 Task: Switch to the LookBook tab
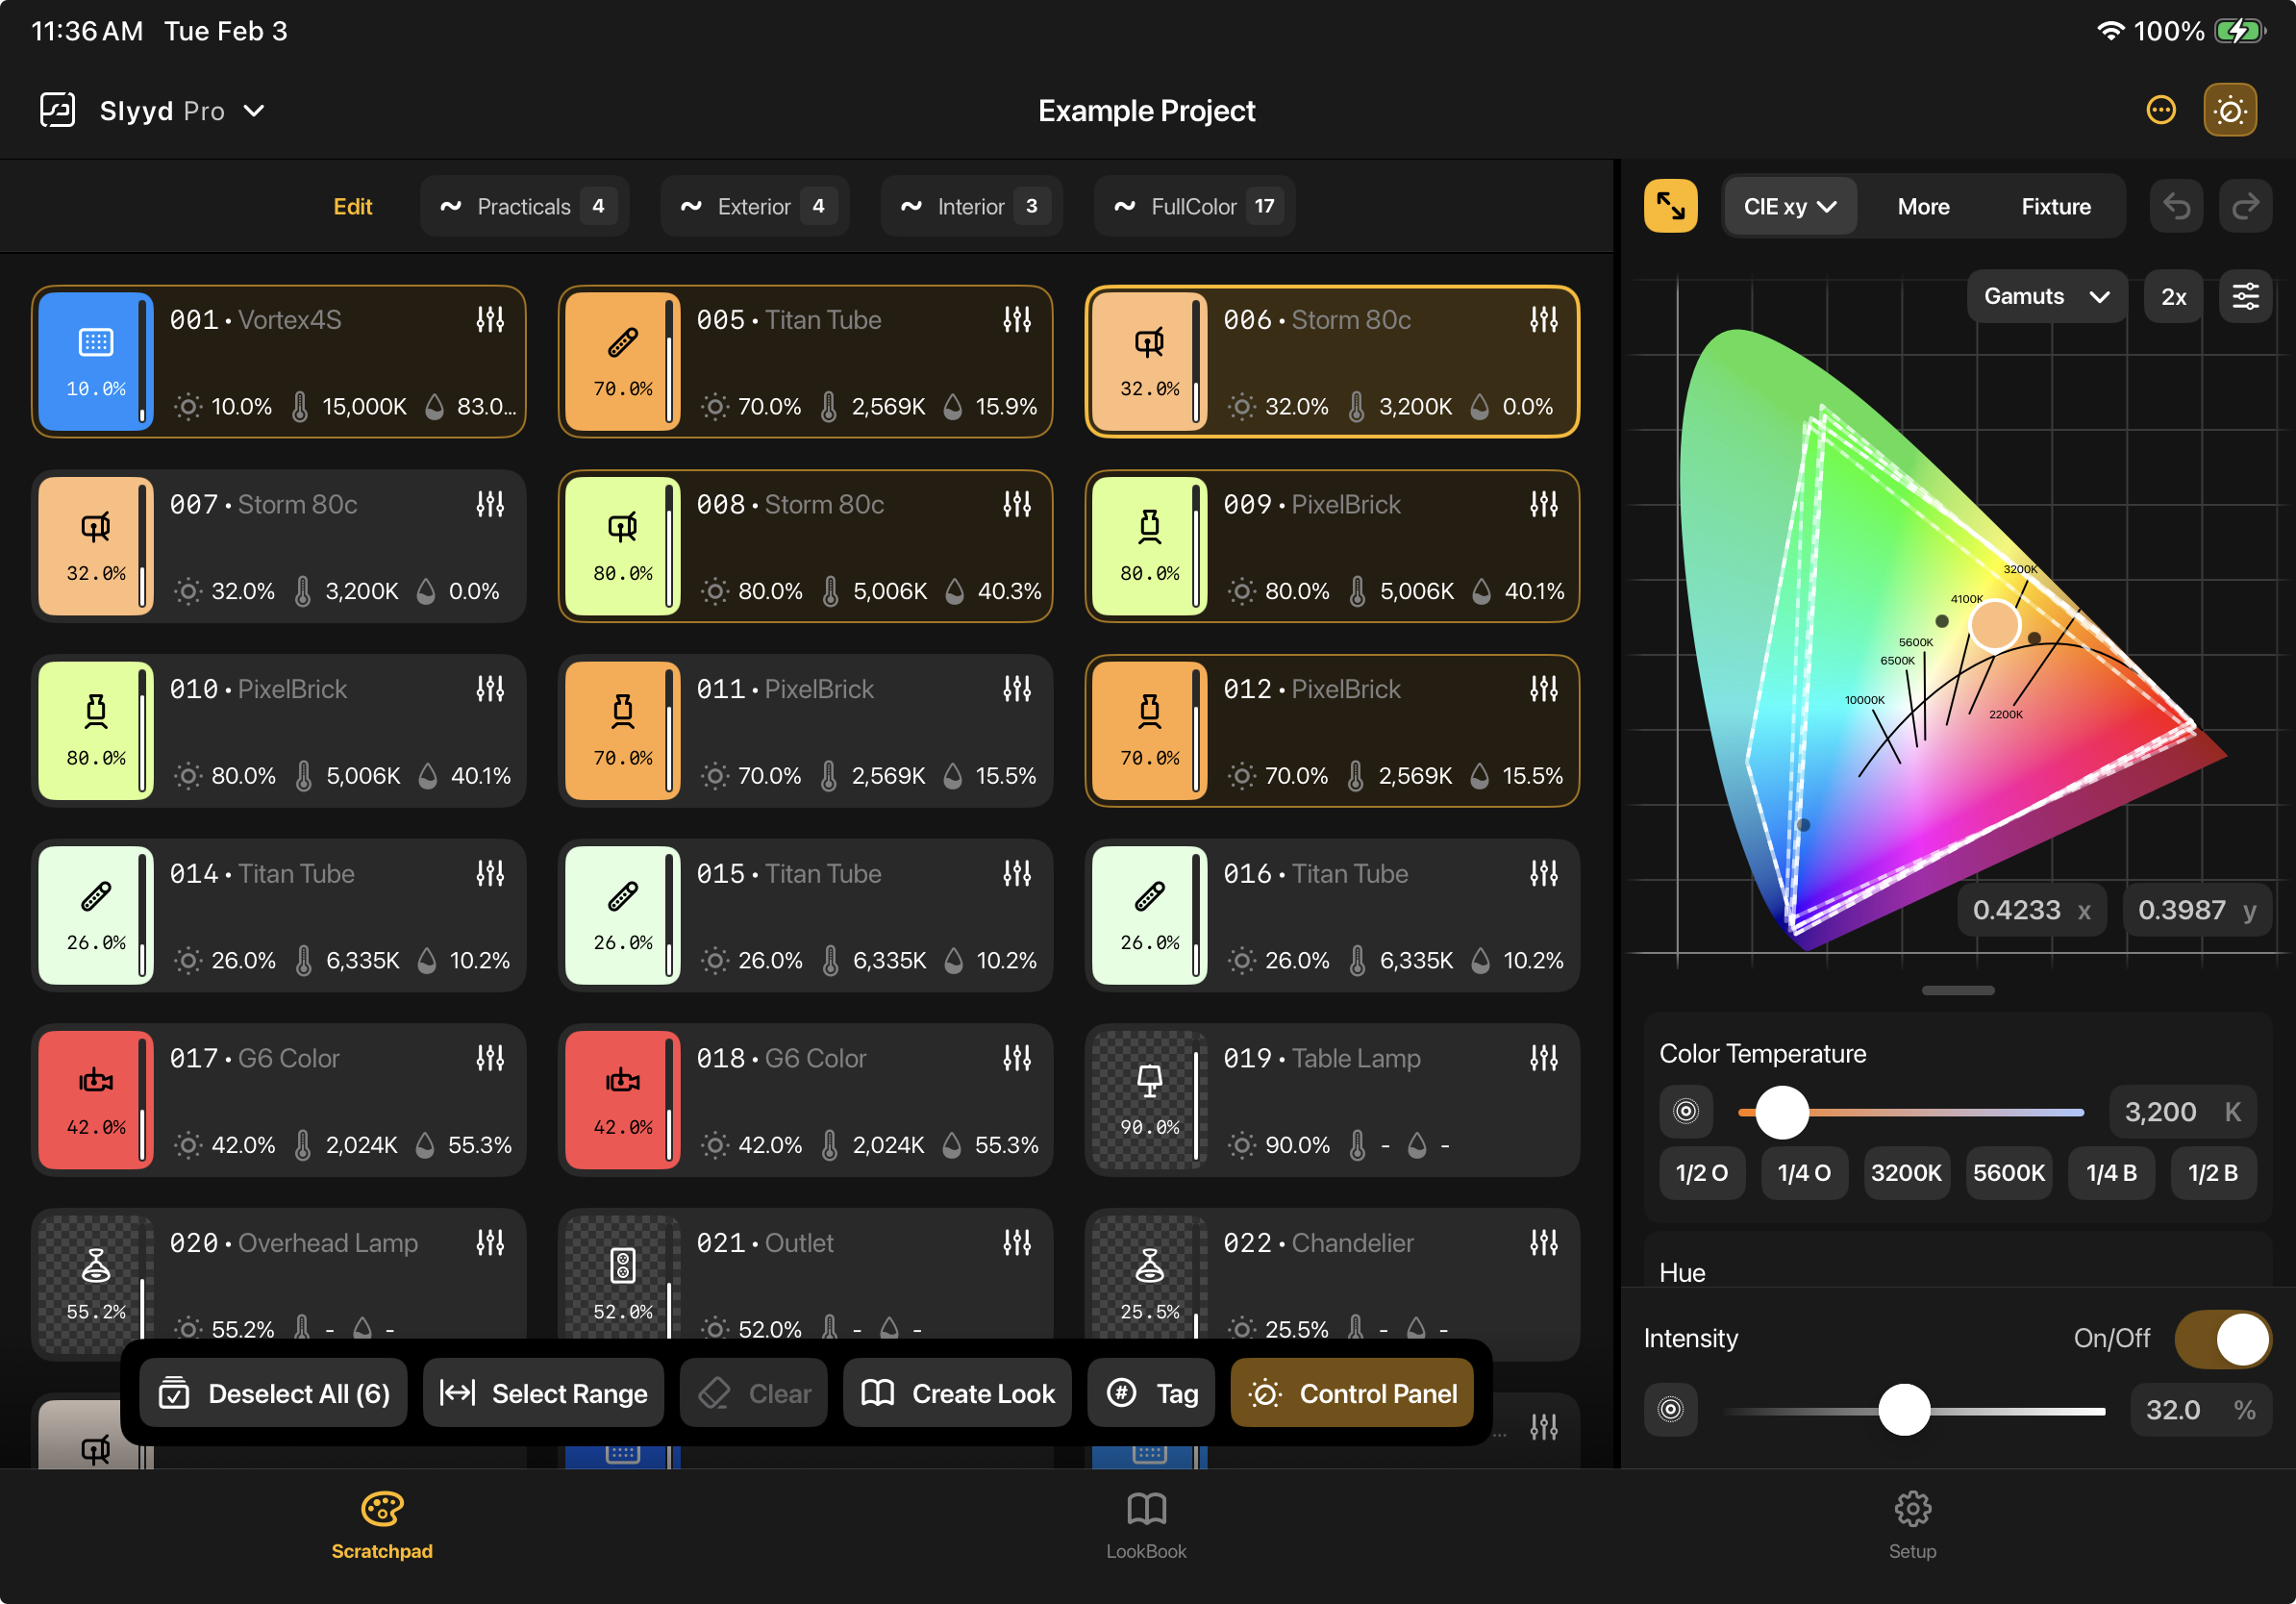click(1146, 1524)
